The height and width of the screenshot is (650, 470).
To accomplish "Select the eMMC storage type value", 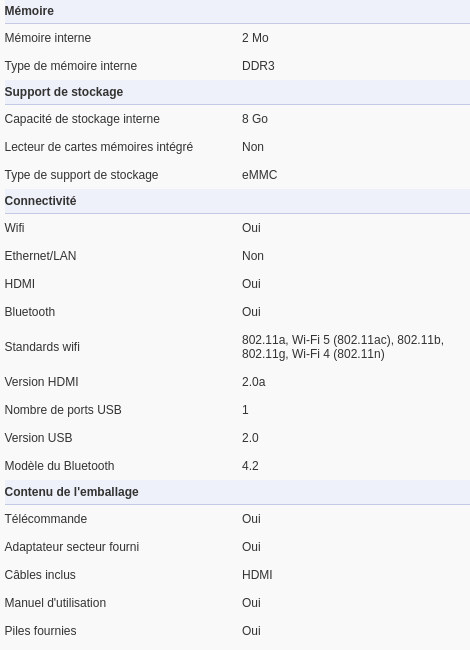I will tap(259, 175).
